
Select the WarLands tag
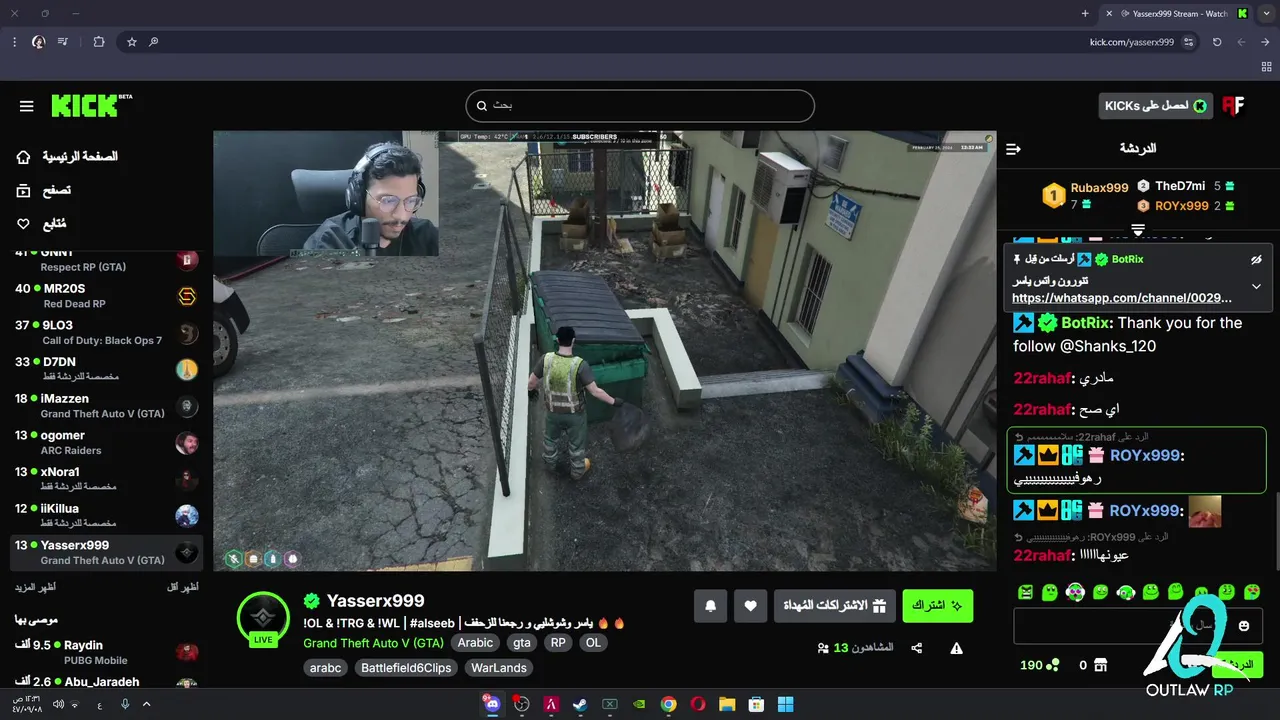[499, 668]
